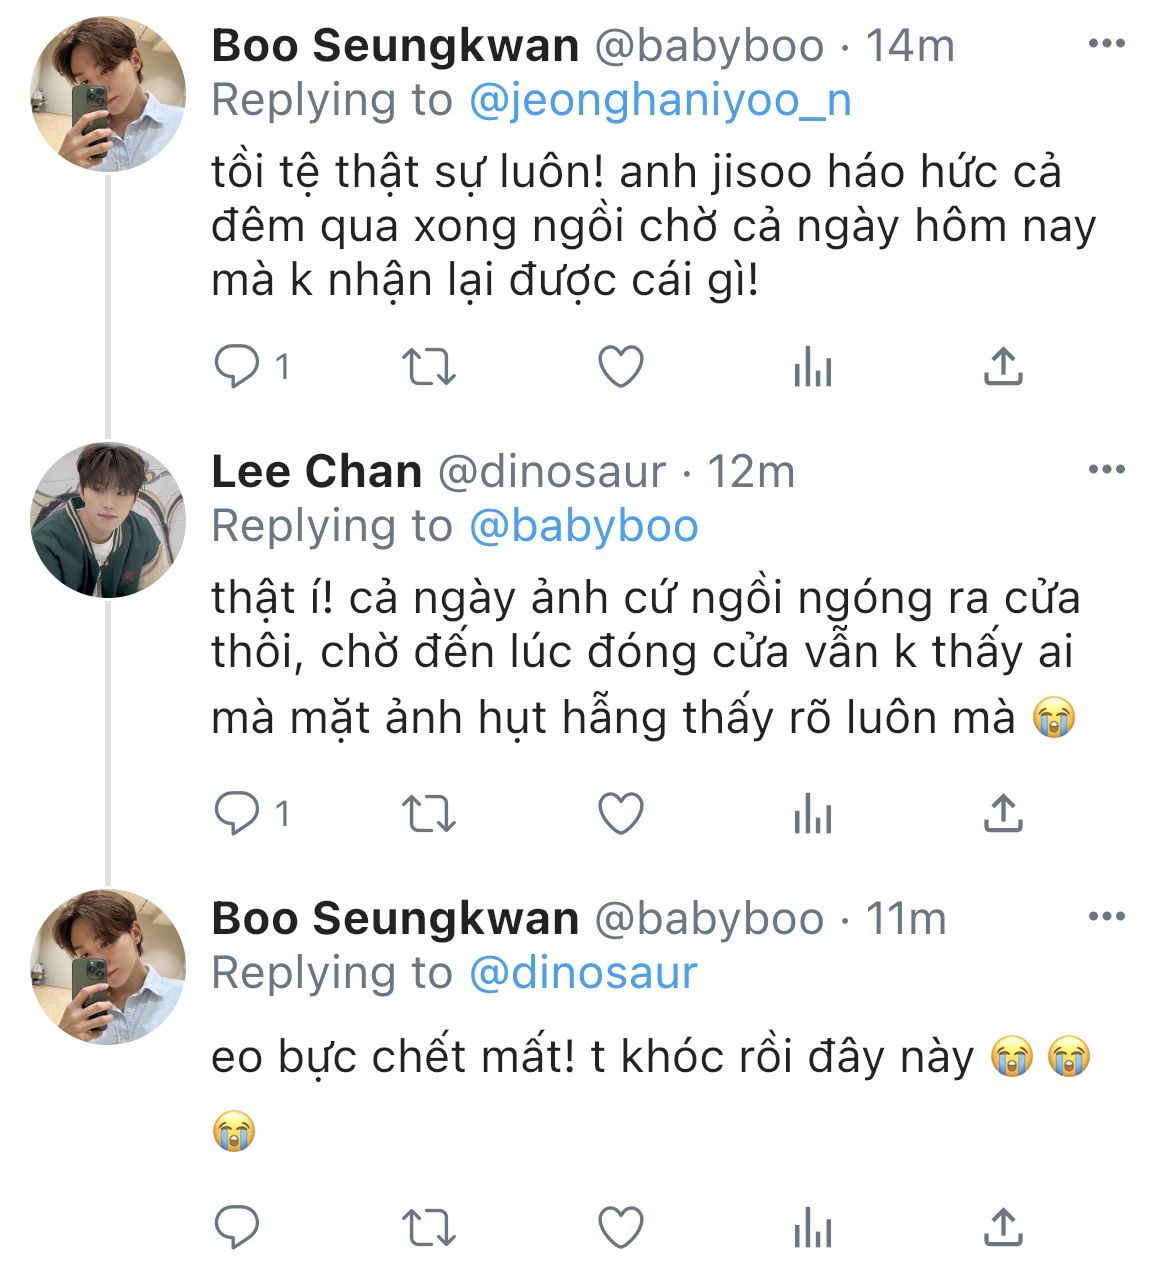1170x1267 pixels.
Task: Tap the @babyboo mention in Lee Chan's reply
Action: [583, 527]
